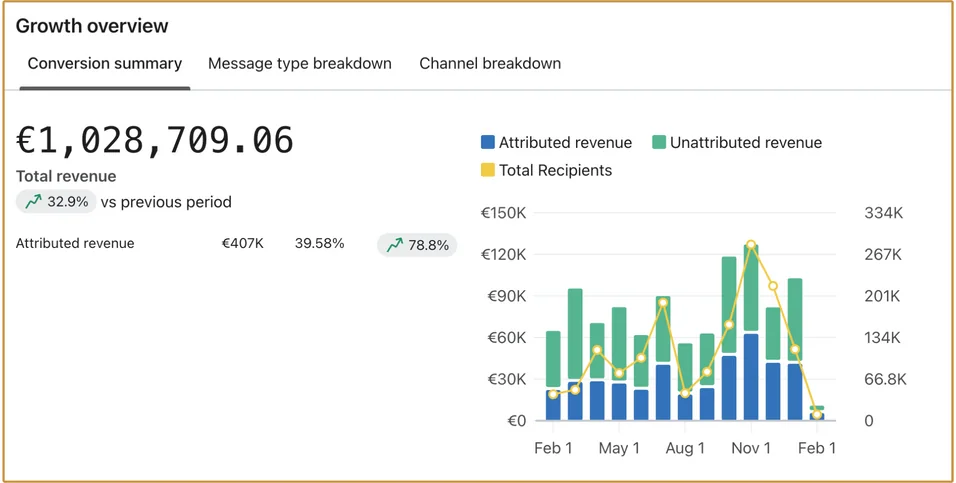Click the 134K right axis label
The image size is (956, 483).
click(883, 338)
